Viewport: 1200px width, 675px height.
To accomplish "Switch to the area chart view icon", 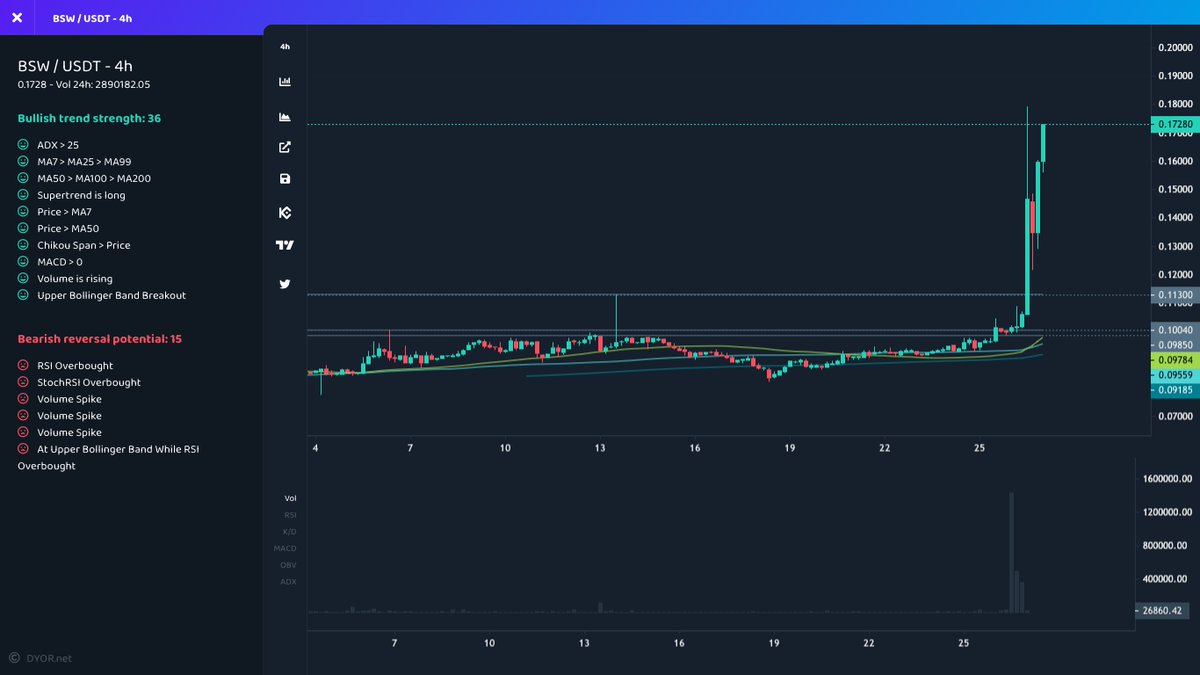I will click(x=285, y=117).
